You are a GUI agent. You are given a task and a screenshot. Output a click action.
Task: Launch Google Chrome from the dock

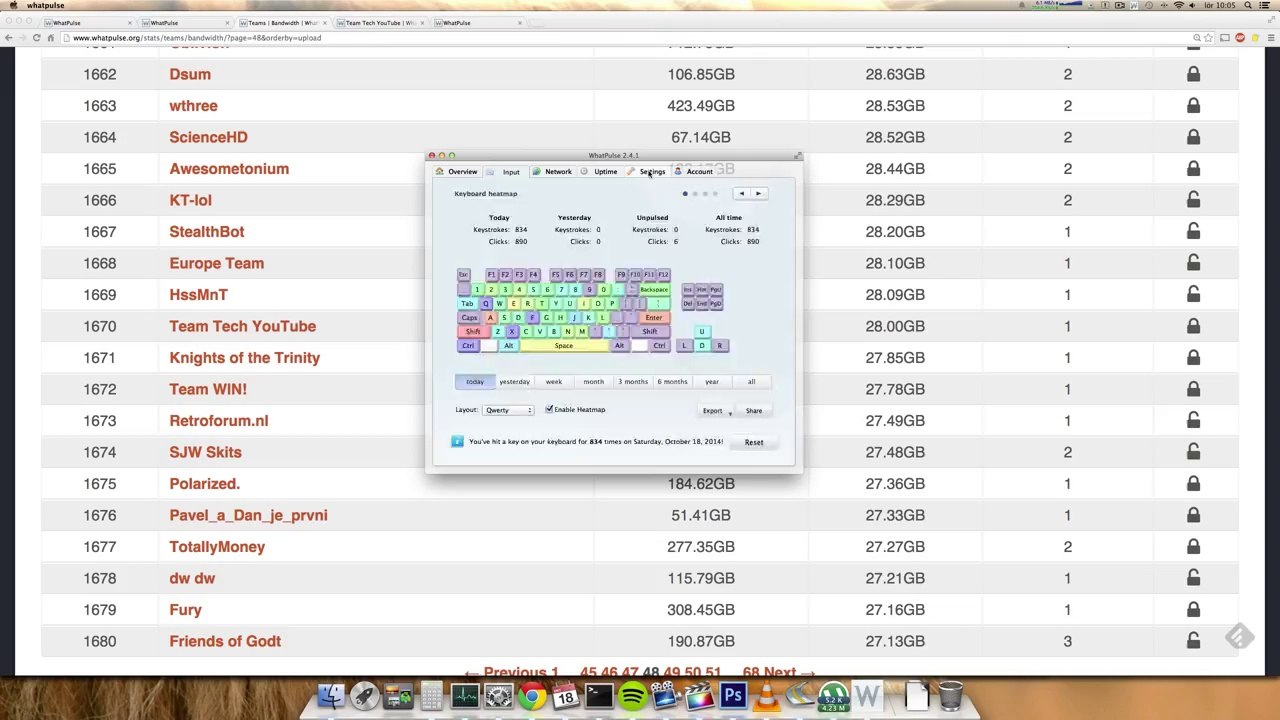pyautogui.click(x=532, y=696)
